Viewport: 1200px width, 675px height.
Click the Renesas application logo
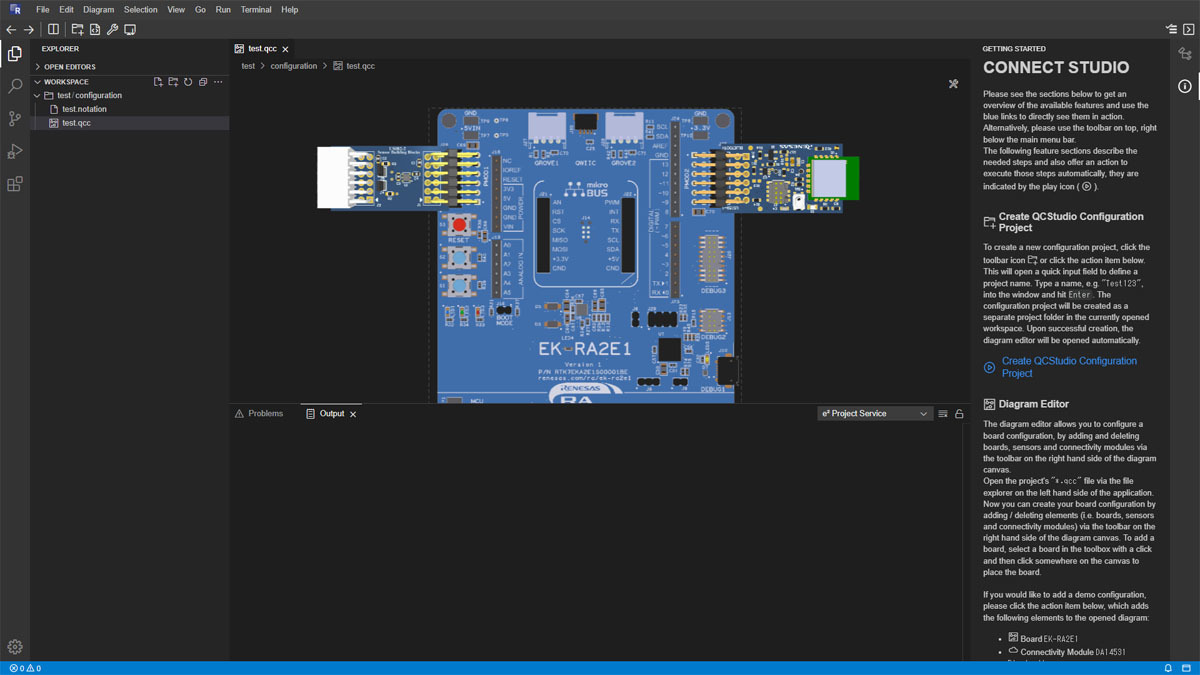(15, 9)
